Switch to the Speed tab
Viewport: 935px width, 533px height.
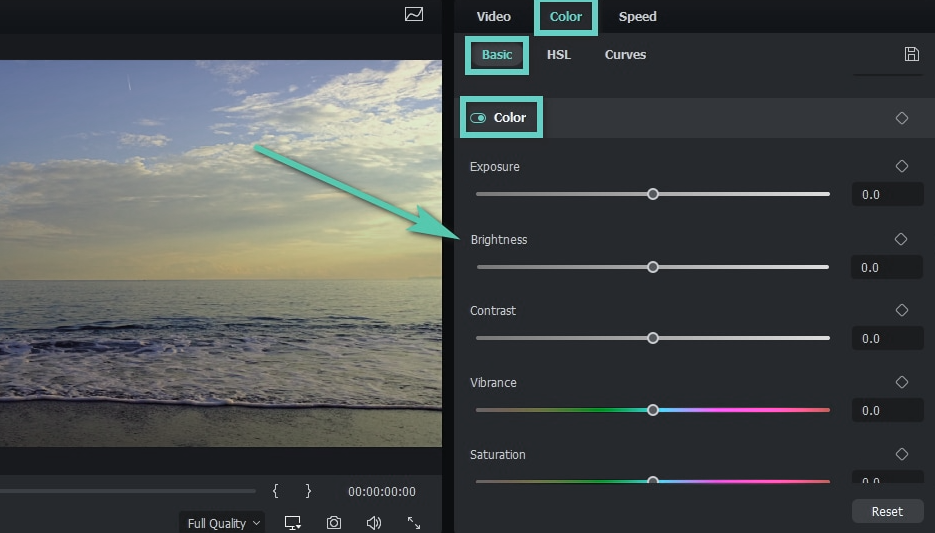(x=637, y=17)
